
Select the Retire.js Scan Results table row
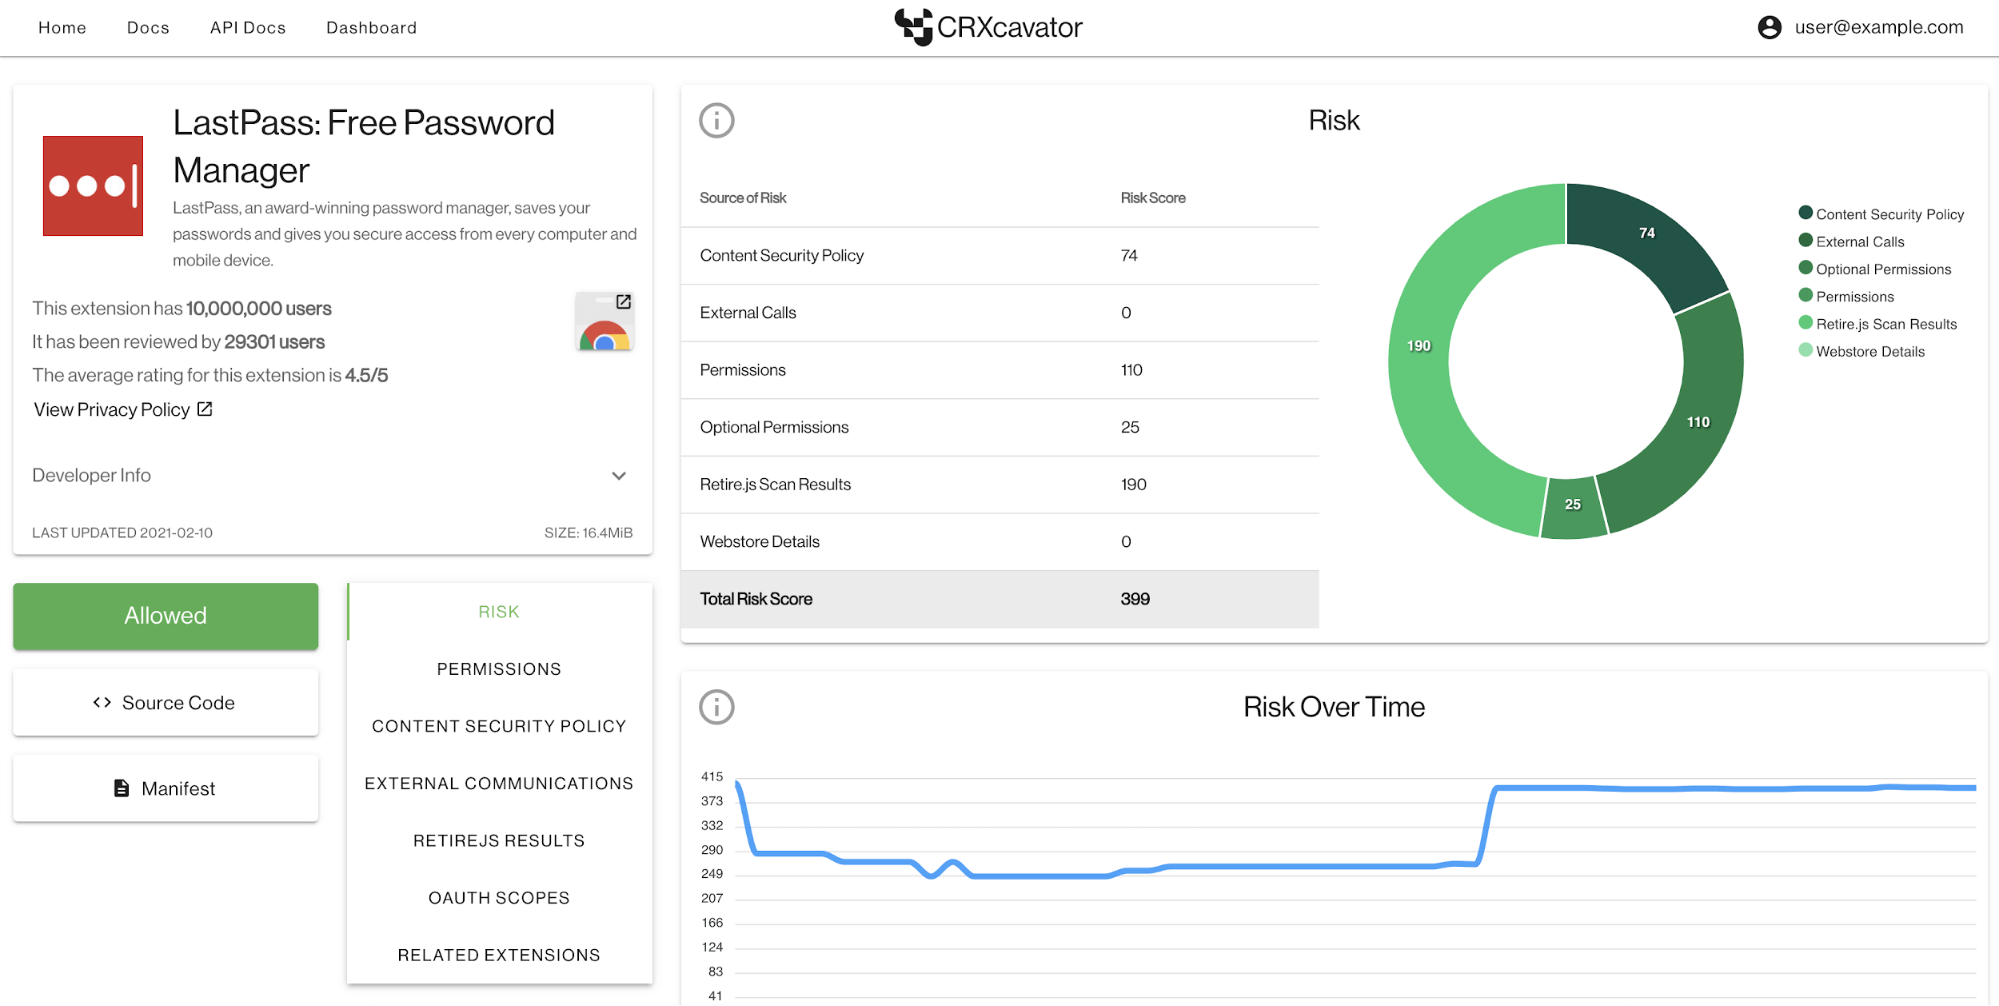pyautogui.click(x=1000, y=484)
